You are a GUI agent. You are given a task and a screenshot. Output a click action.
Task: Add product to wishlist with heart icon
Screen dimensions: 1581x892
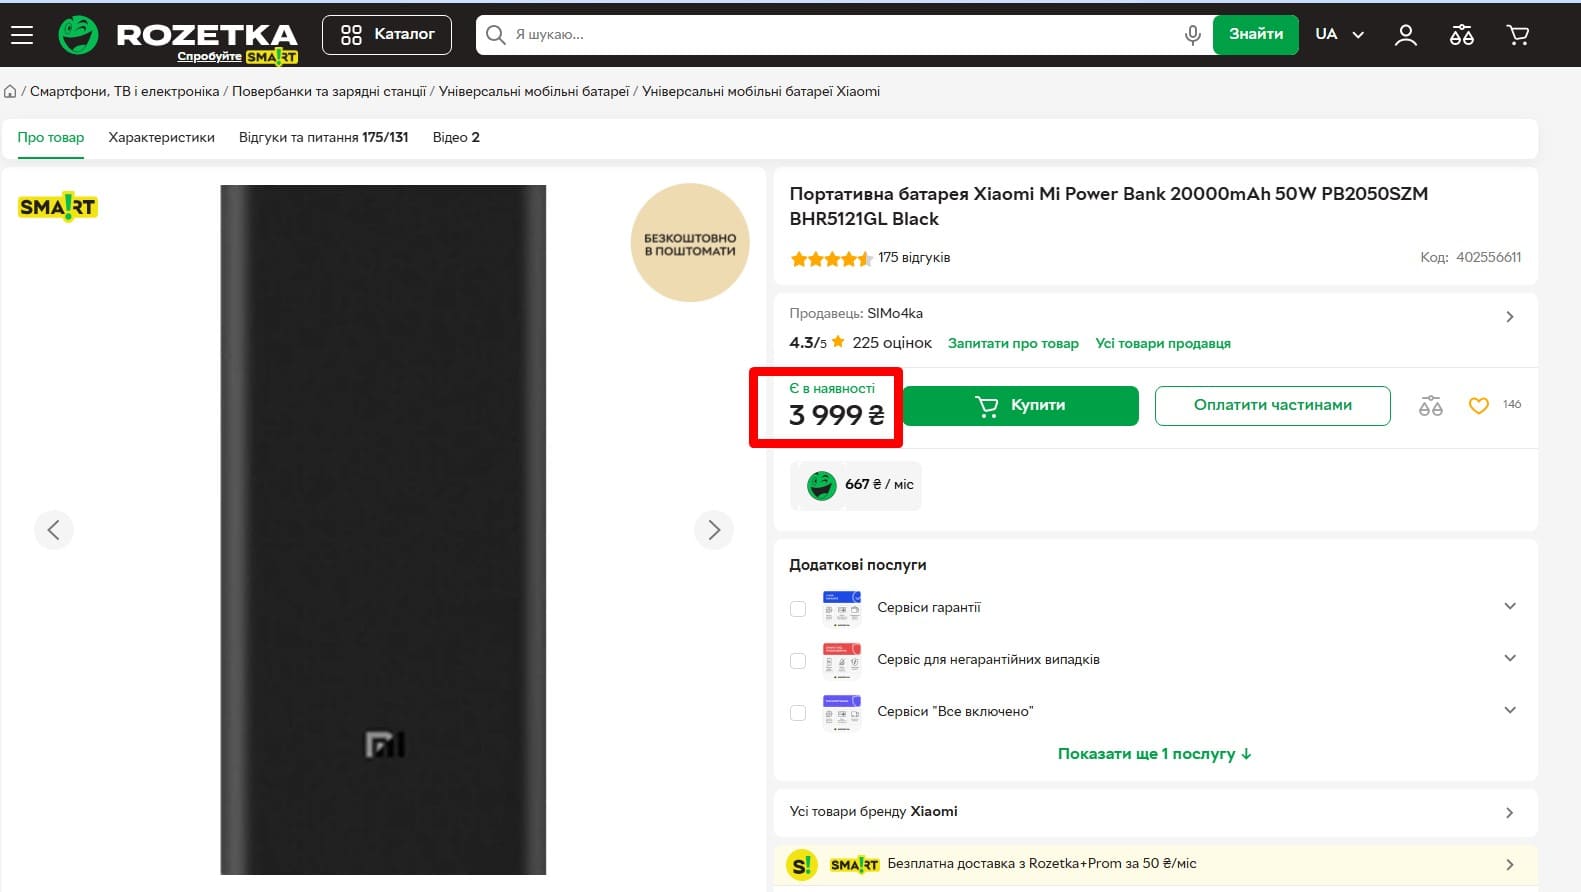[x=1478, y=405]
